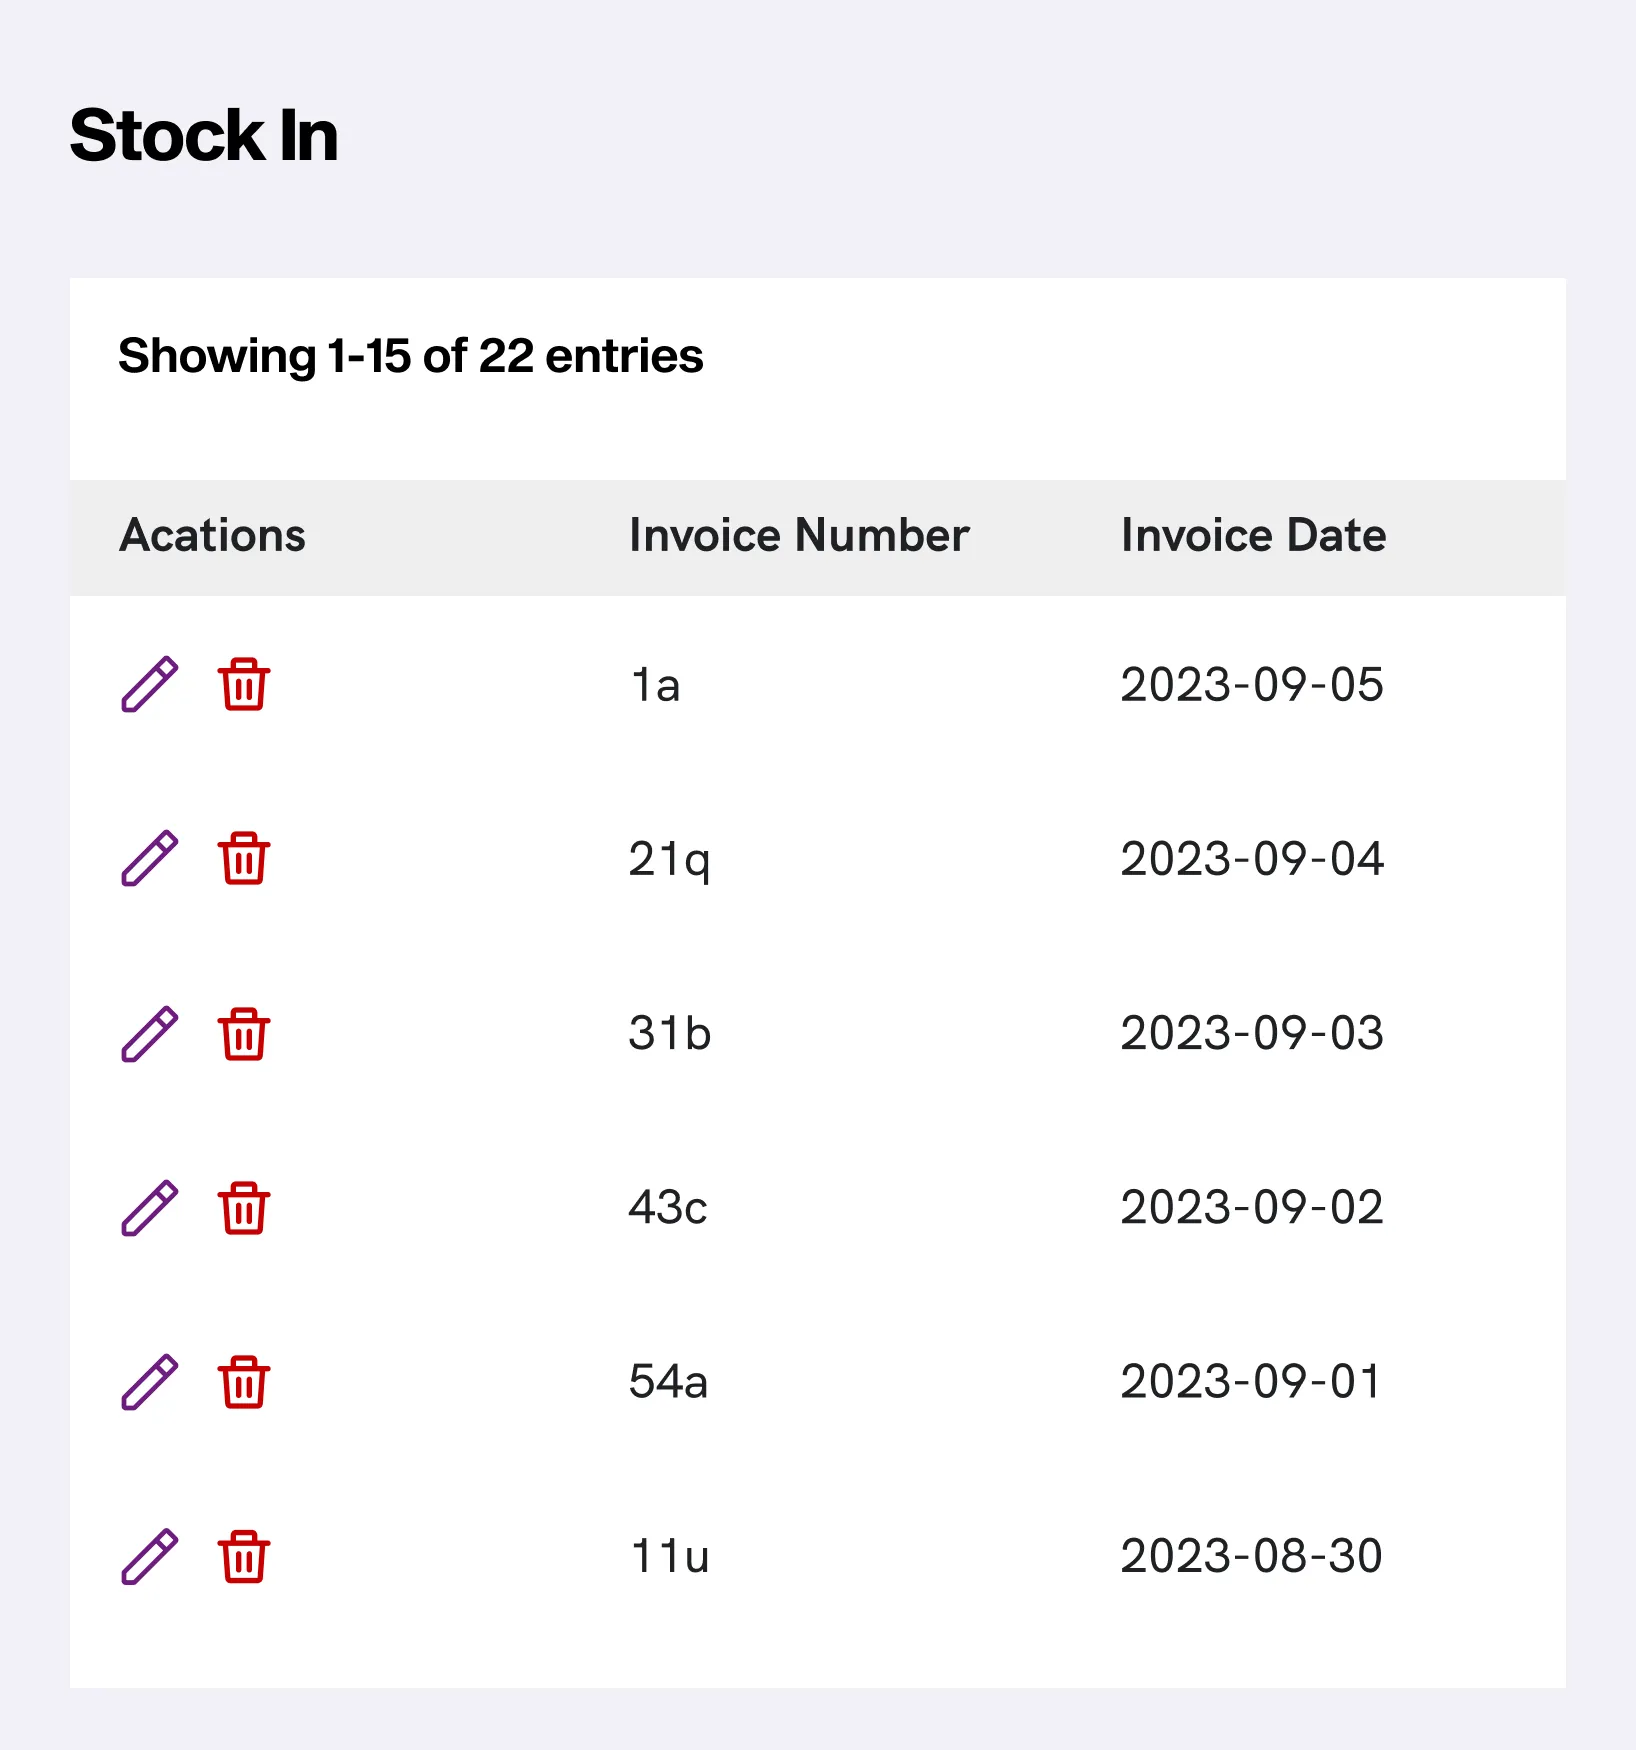Click the Acations column header

point(212,536)
